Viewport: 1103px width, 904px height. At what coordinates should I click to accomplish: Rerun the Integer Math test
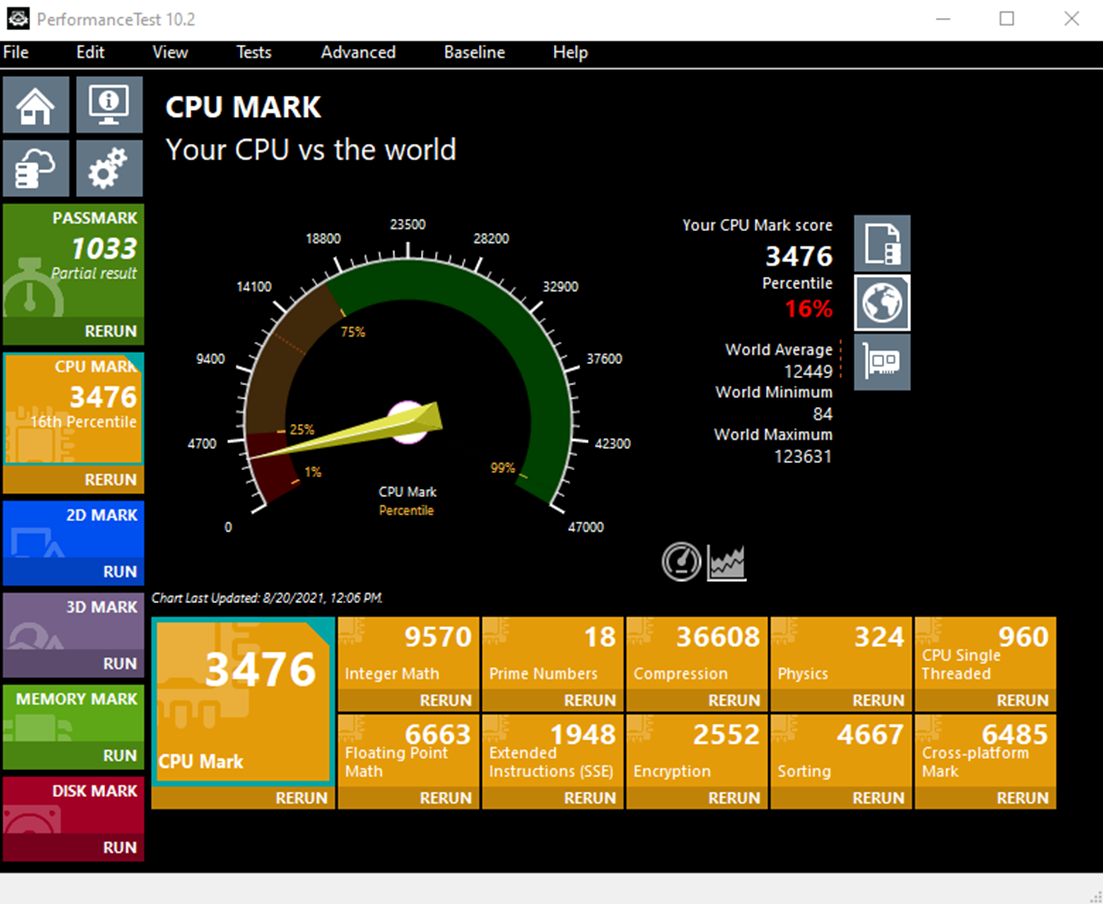pyautogui.click(x=409, y=700)
